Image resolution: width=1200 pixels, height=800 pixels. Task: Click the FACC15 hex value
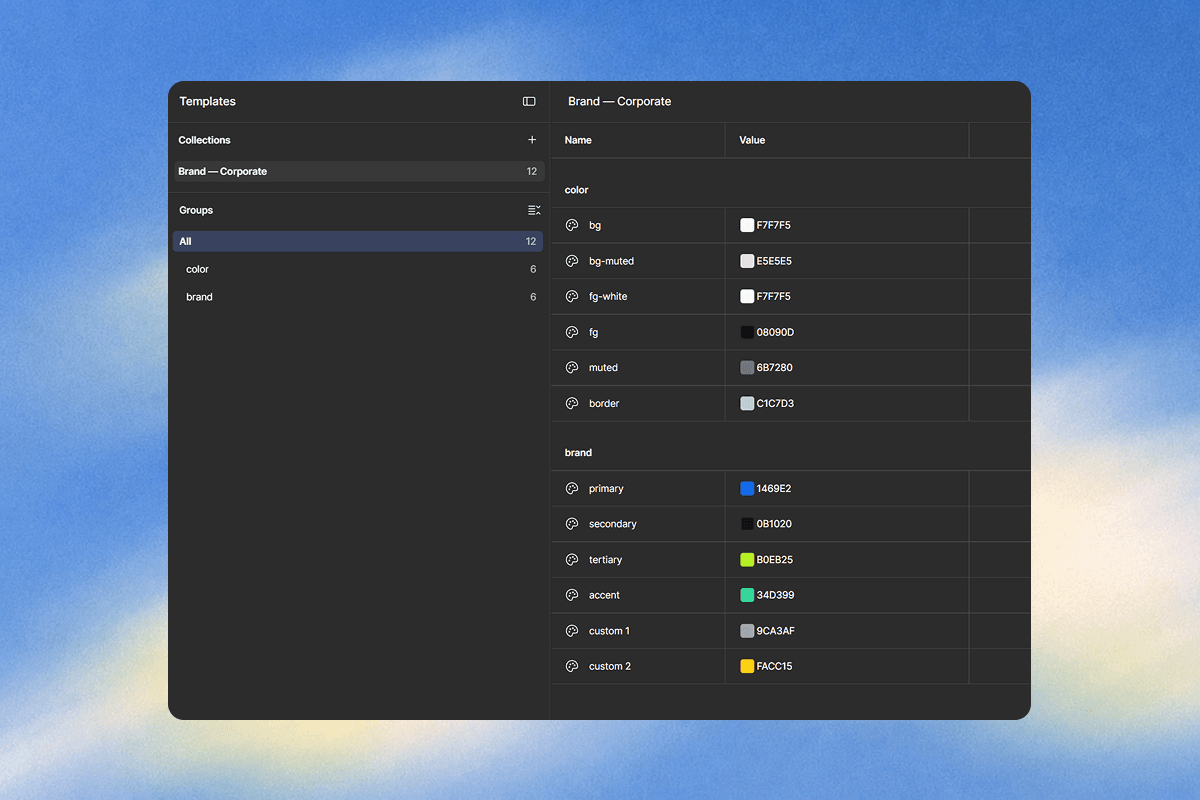click(775, 666)
